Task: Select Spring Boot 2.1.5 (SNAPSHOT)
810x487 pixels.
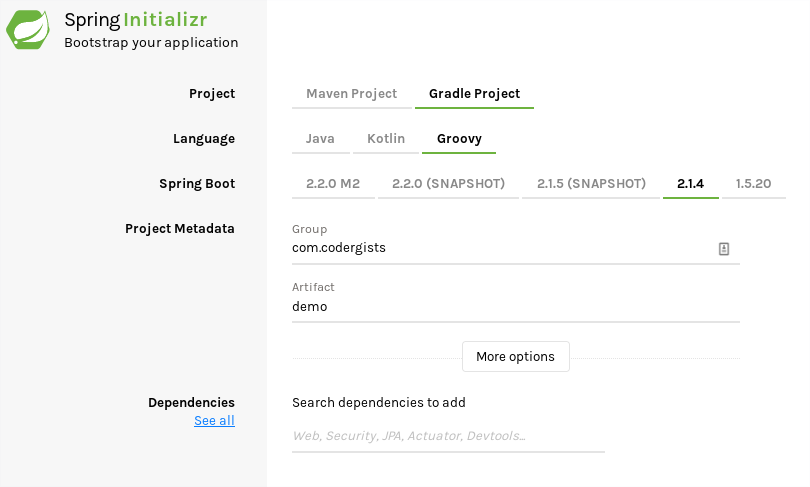Action: click(591, 184)
